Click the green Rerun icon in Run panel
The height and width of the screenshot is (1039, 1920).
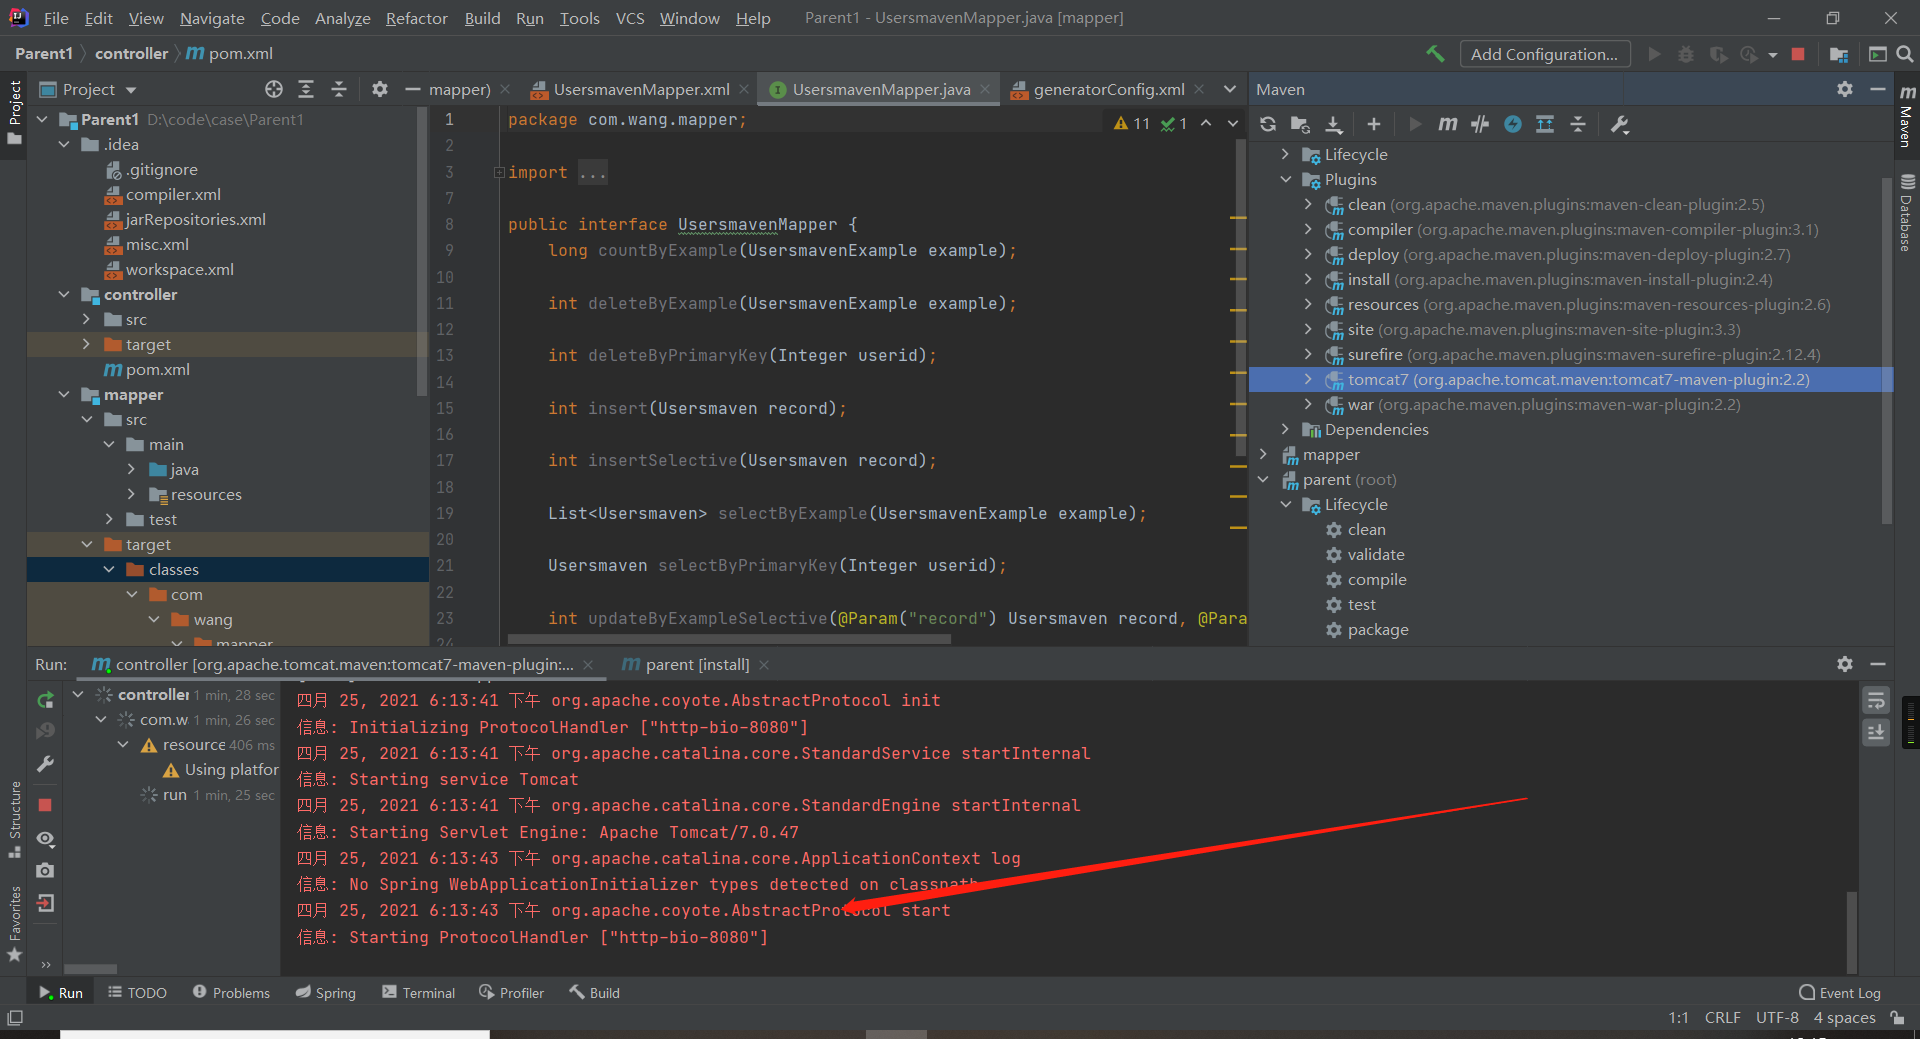(45, 700)
